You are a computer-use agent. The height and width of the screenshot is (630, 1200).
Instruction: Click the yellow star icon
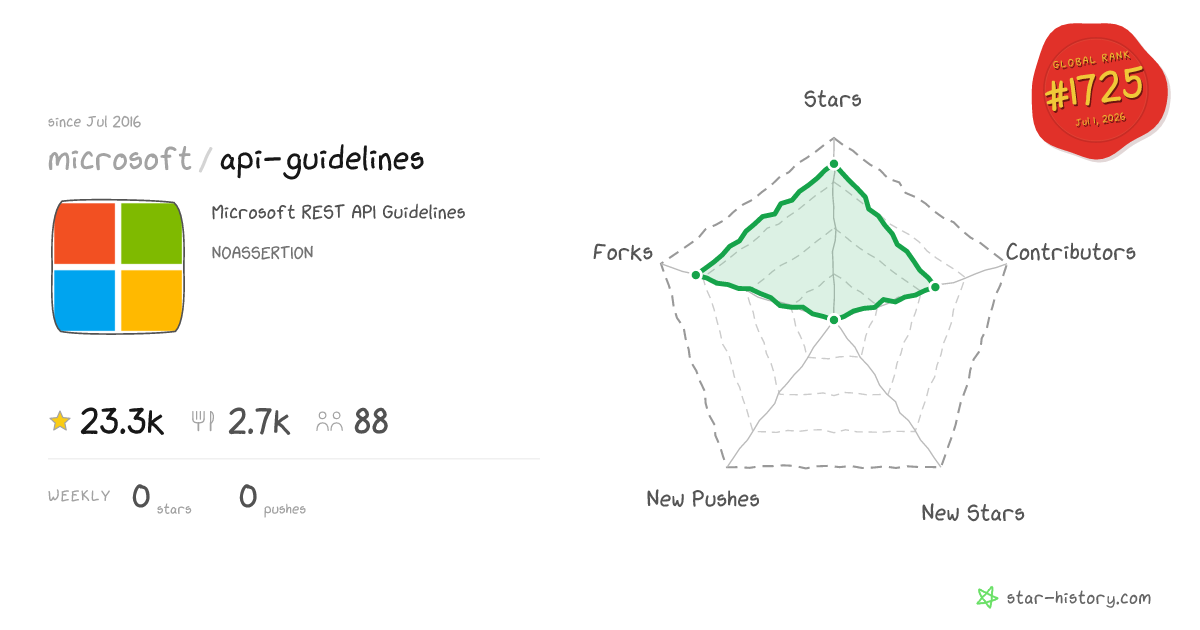coord(60,422)
